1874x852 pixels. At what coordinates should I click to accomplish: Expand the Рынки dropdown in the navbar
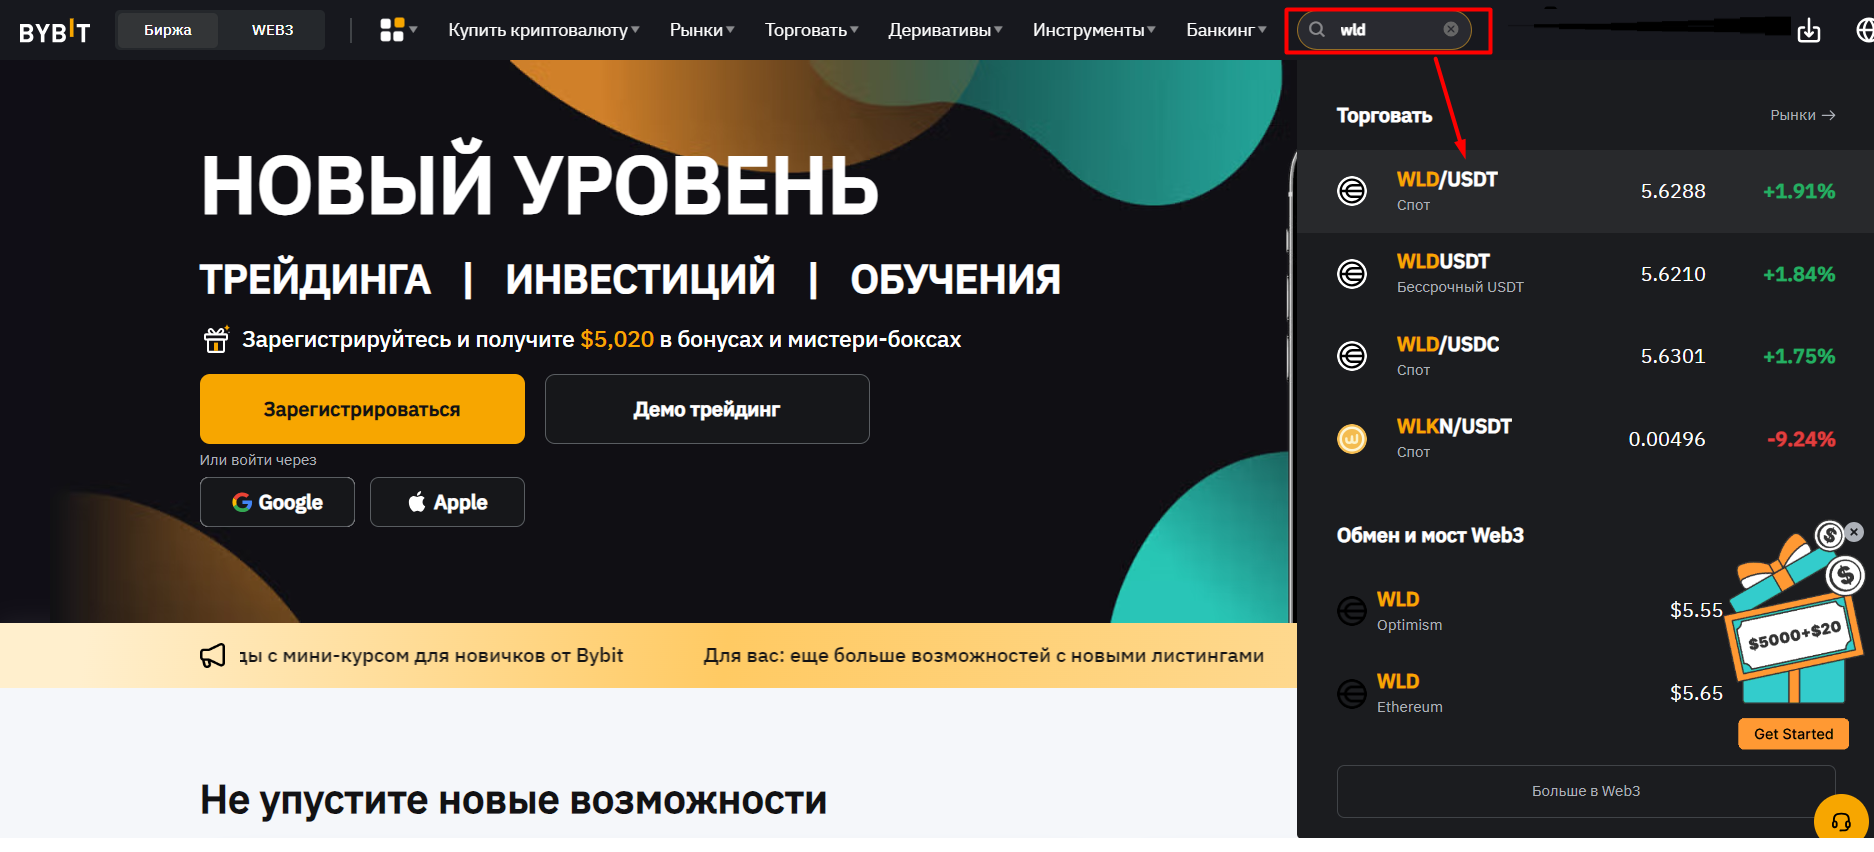pos(702,30)
